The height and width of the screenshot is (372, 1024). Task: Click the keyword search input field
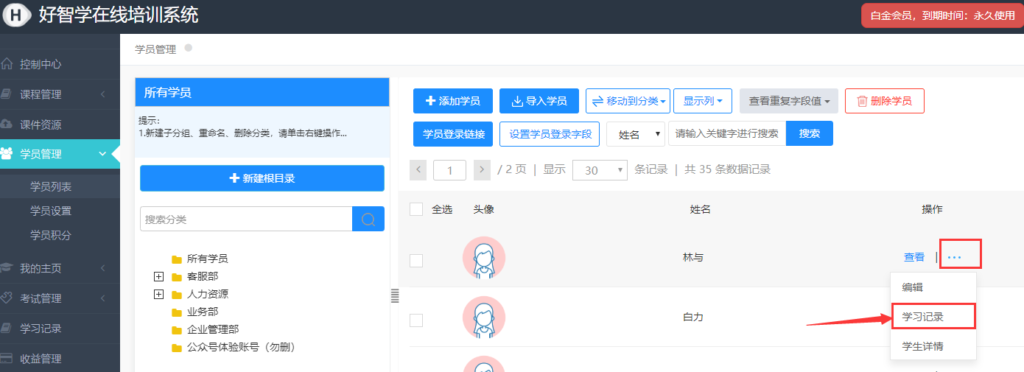click(727, 134)
